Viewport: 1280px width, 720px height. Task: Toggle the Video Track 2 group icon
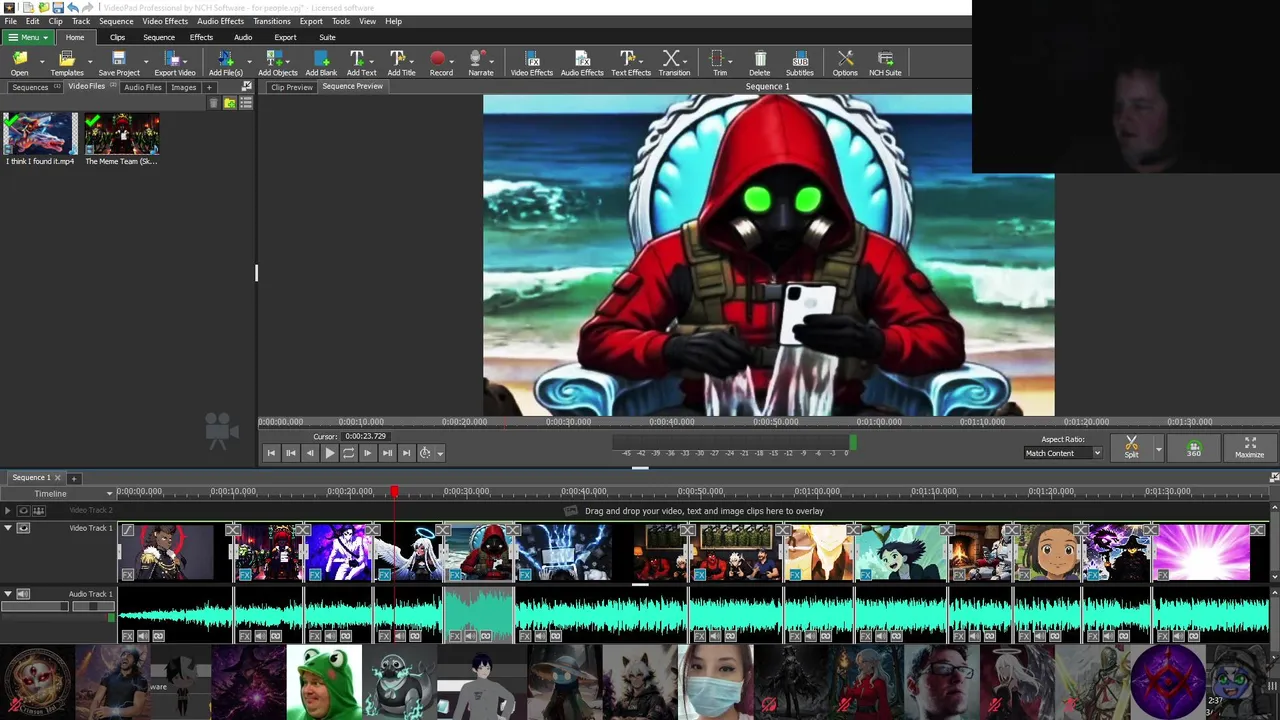point(39,510)
